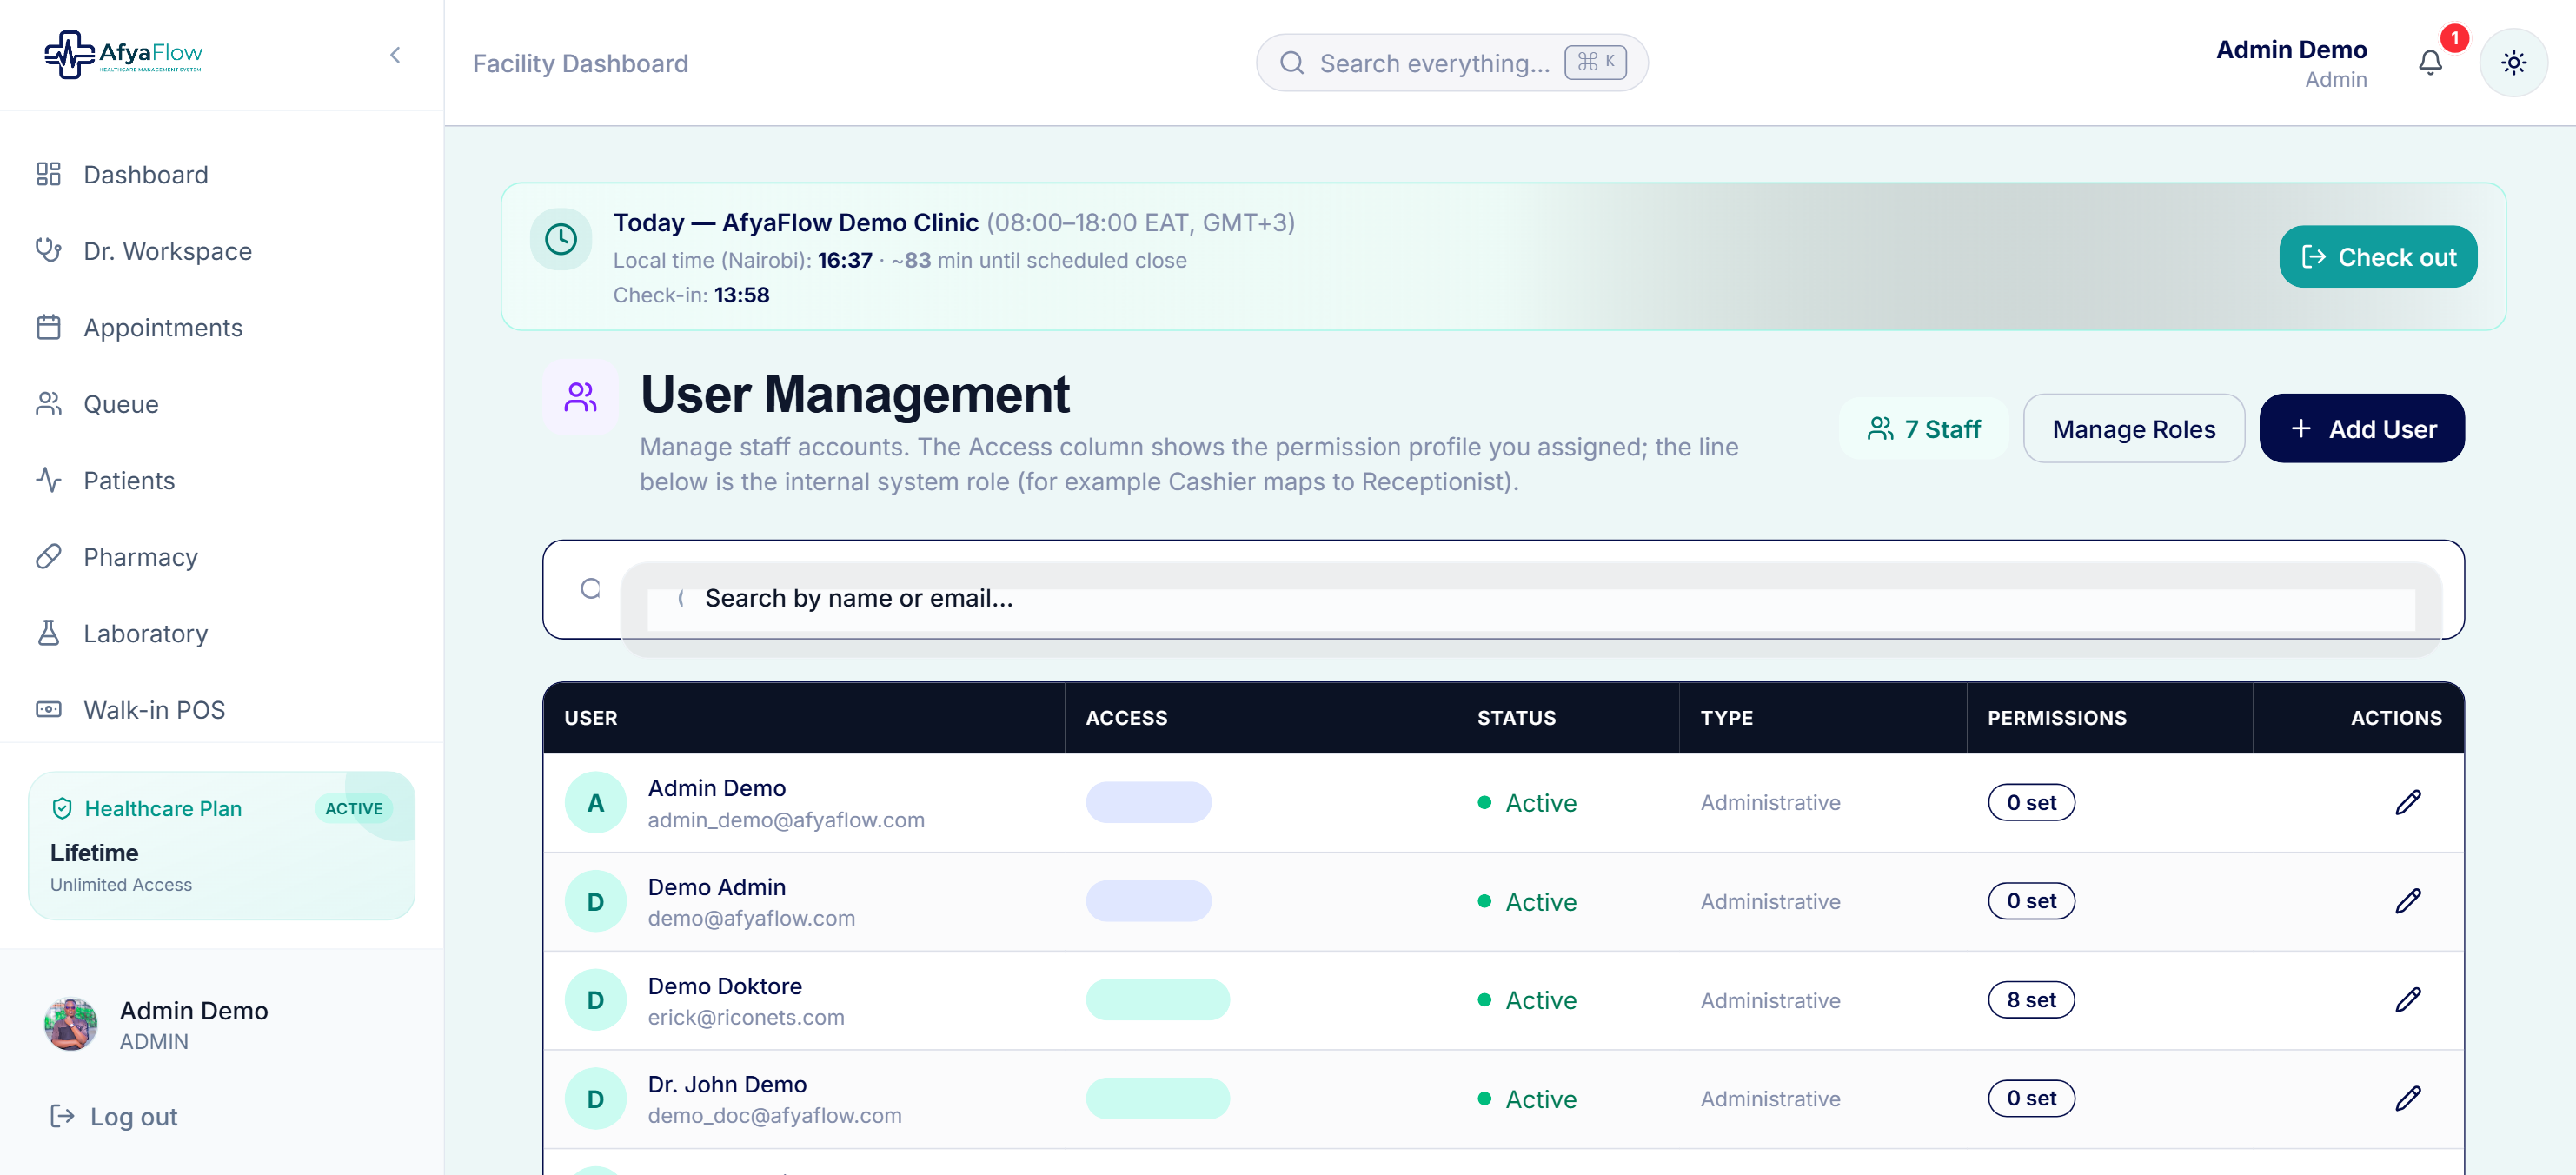Click the pulse icon next to Patients
The height and width of the screenshot is (1175, 2576).
tap(48, 480)
